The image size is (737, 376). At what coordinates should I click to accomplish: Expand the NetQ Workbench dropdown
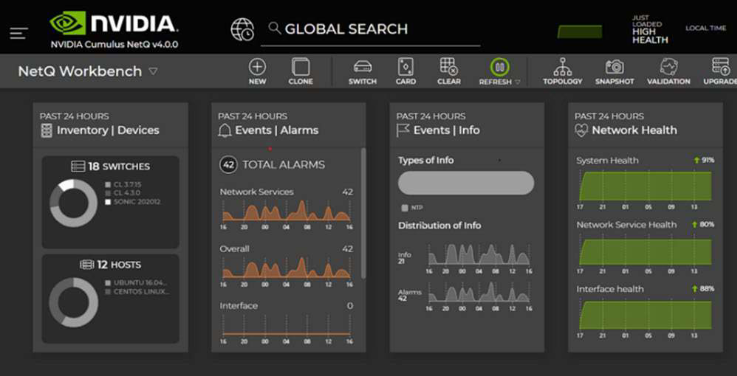153,71
